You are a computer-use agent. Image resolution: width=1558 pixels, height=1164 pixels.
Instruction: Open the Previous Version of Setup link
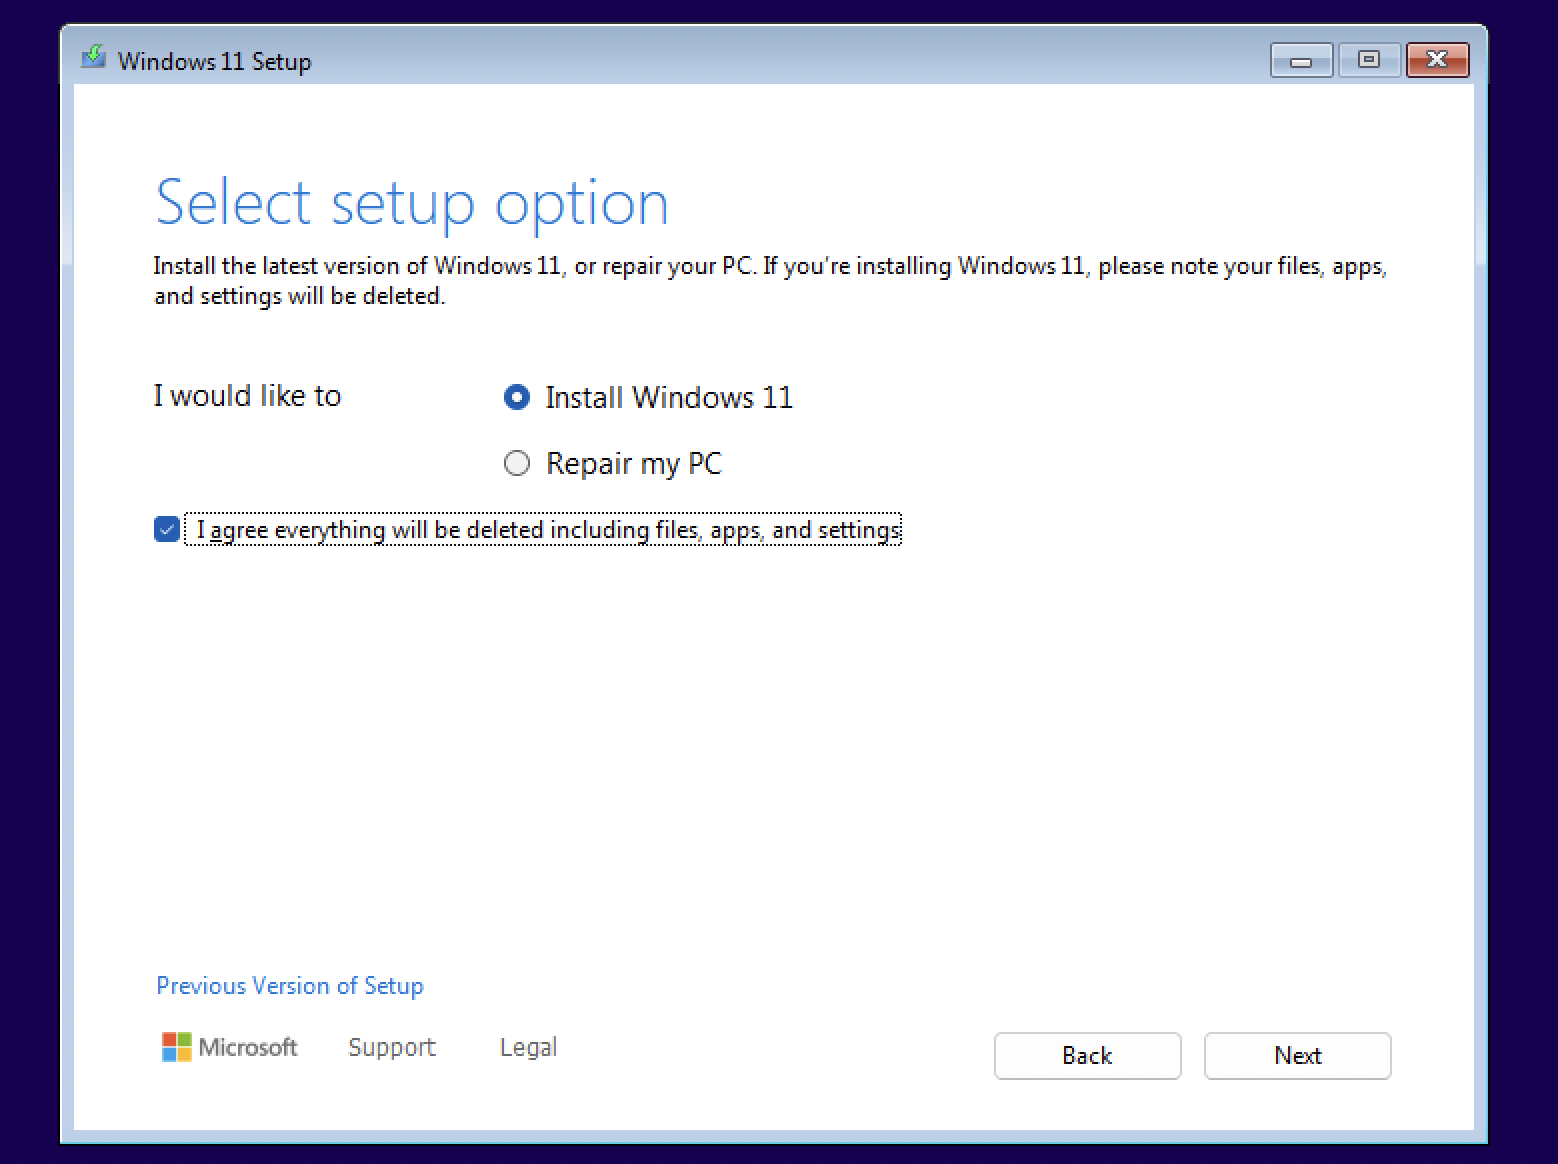point(290,986)
